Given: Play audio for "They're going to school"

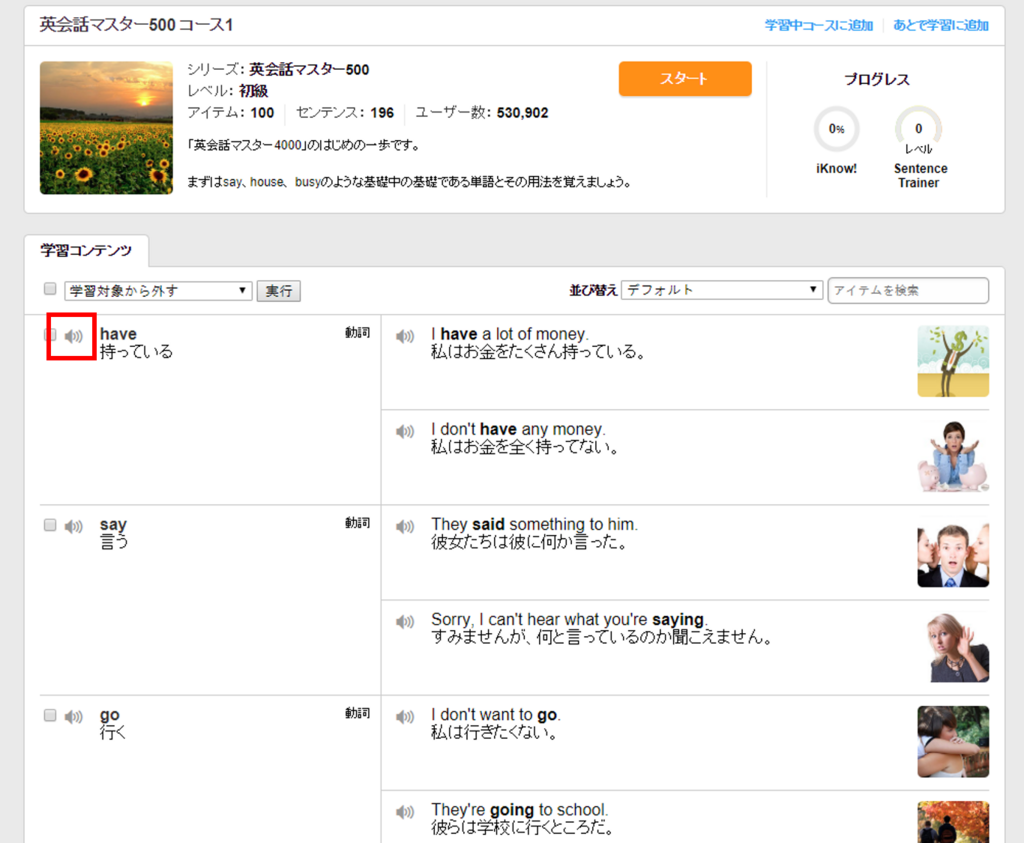Looking at the screenshot, I should pyautogui.click(x=405, y=812).
